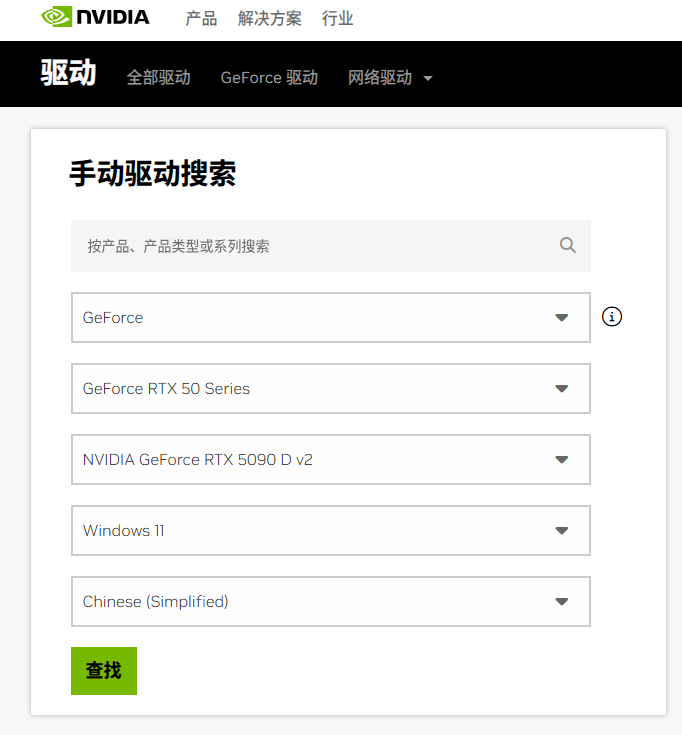The width and height of the screenshot is (682, 735).
Task: Switch to the GeForce 驱动 tab
Action: click(269, 78)
